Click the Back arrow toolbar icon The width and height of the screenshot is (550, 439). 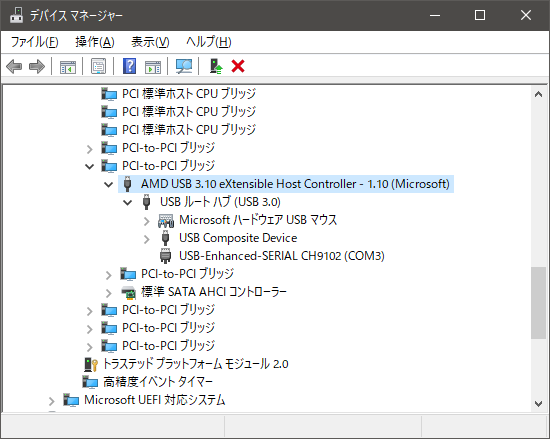point(14,66)
